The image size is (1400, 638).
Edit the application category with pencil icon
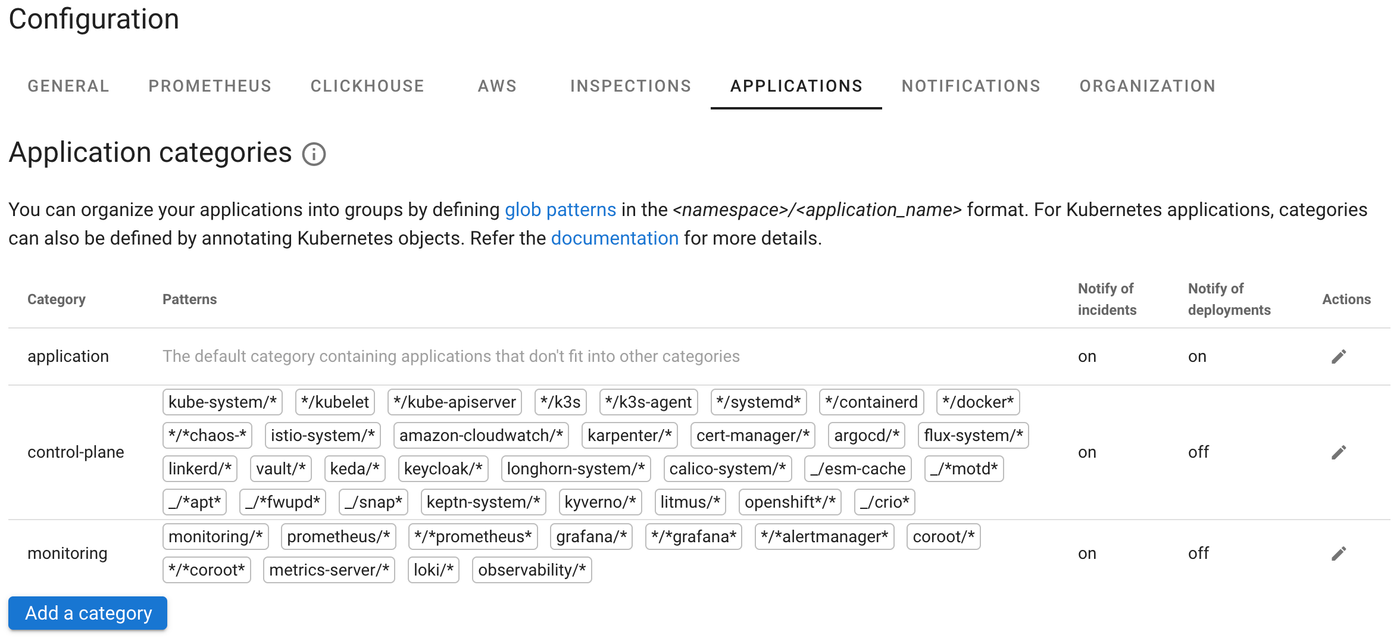pos(1339,357)
